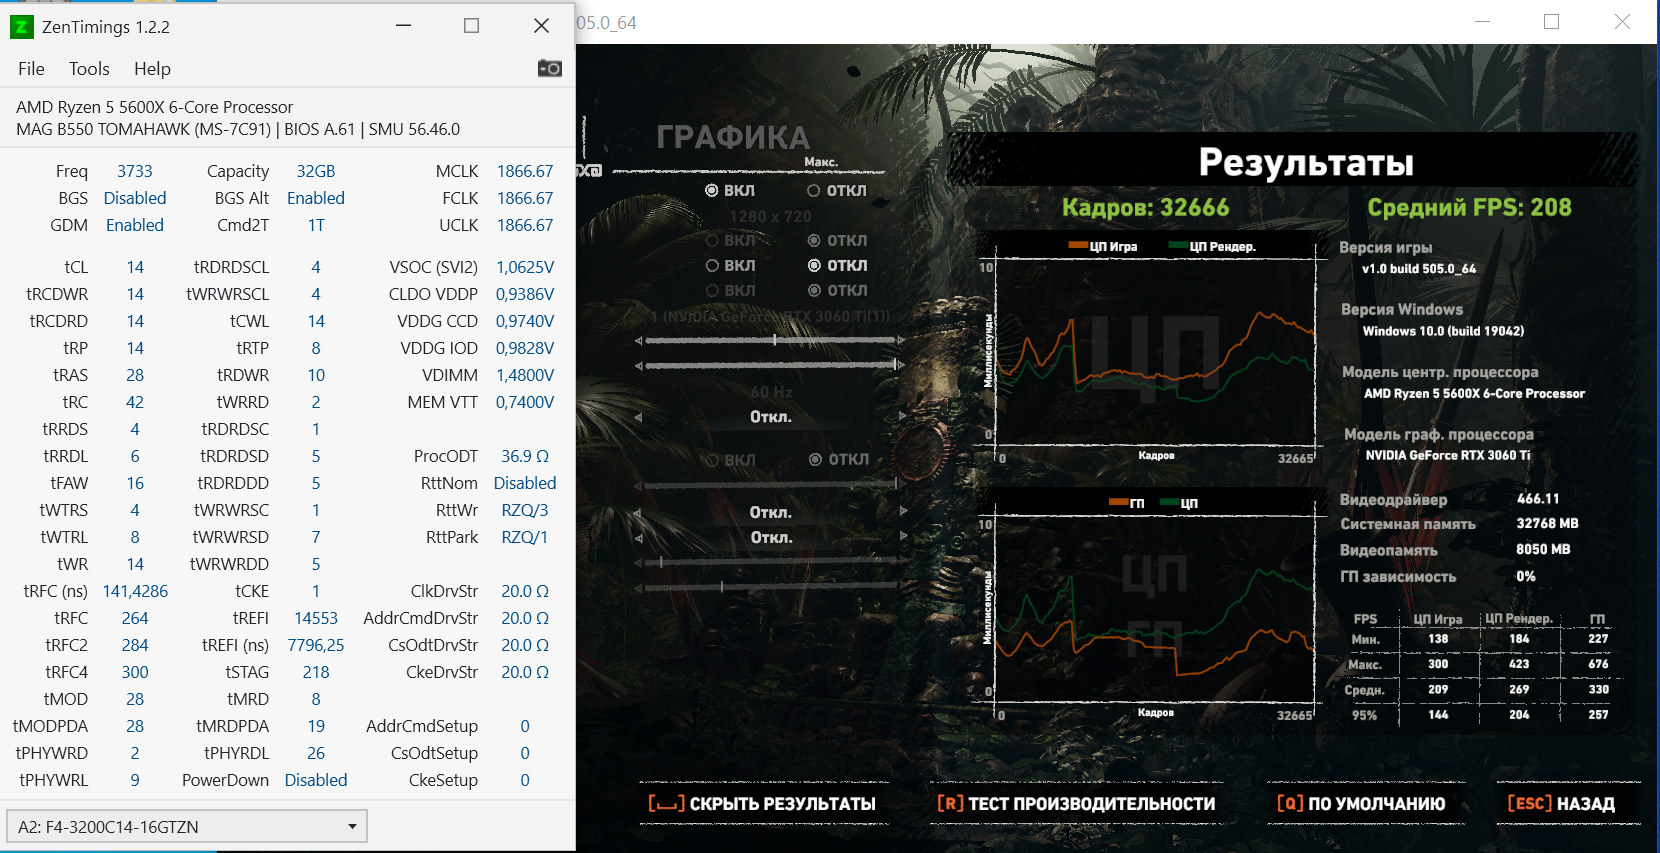This screenshot has height=853, width=1660.
Task: Click the RttWr value RZQ/3
Action: (x=525, y=510)
